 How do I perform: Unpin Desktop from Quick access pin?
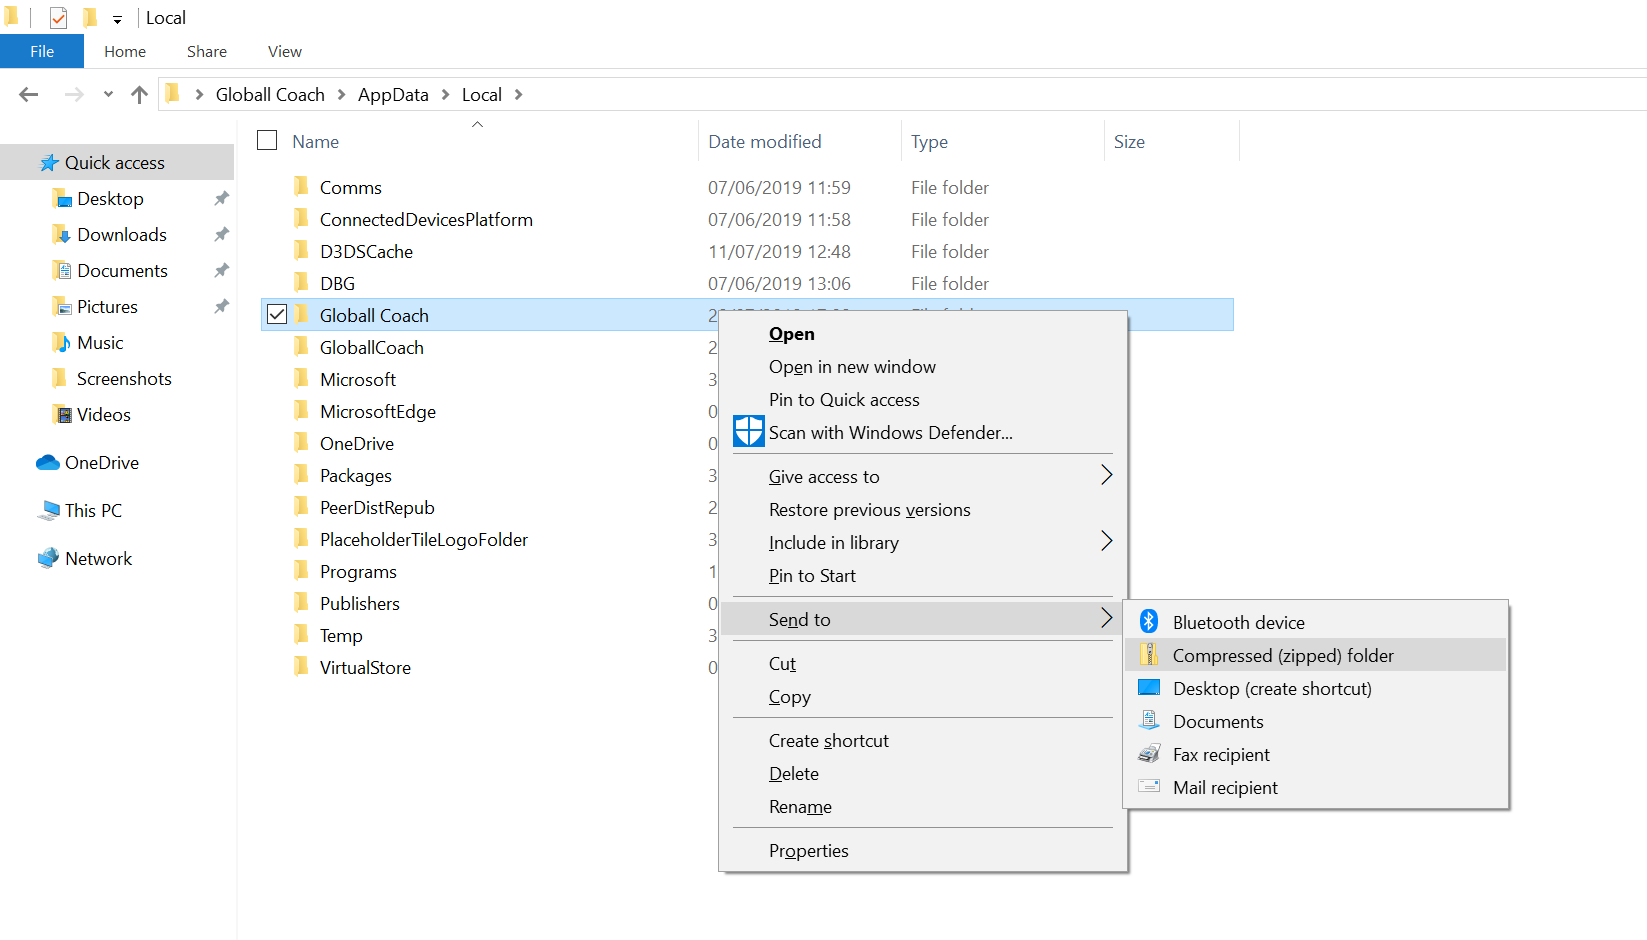tap(222, 199)
